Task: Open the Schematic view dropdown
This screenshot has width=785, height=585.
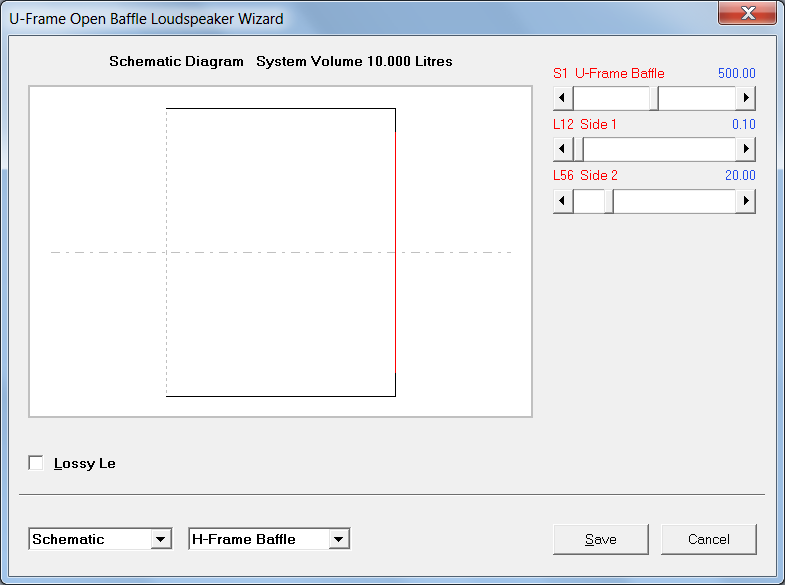Action: point(160,539)
